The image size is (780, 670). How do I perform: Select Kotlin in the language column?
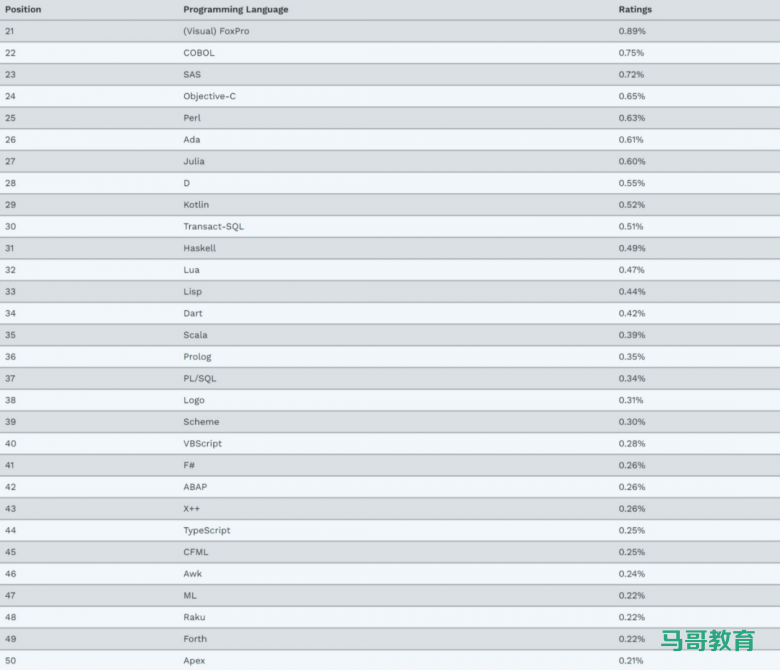(x=196, y=205)
